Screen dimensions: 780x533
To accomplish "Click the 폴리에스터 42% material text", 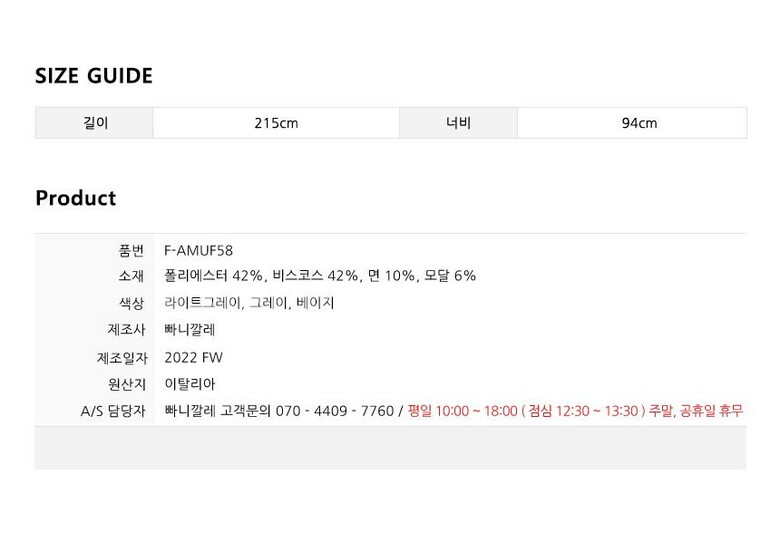I will 214,276.
